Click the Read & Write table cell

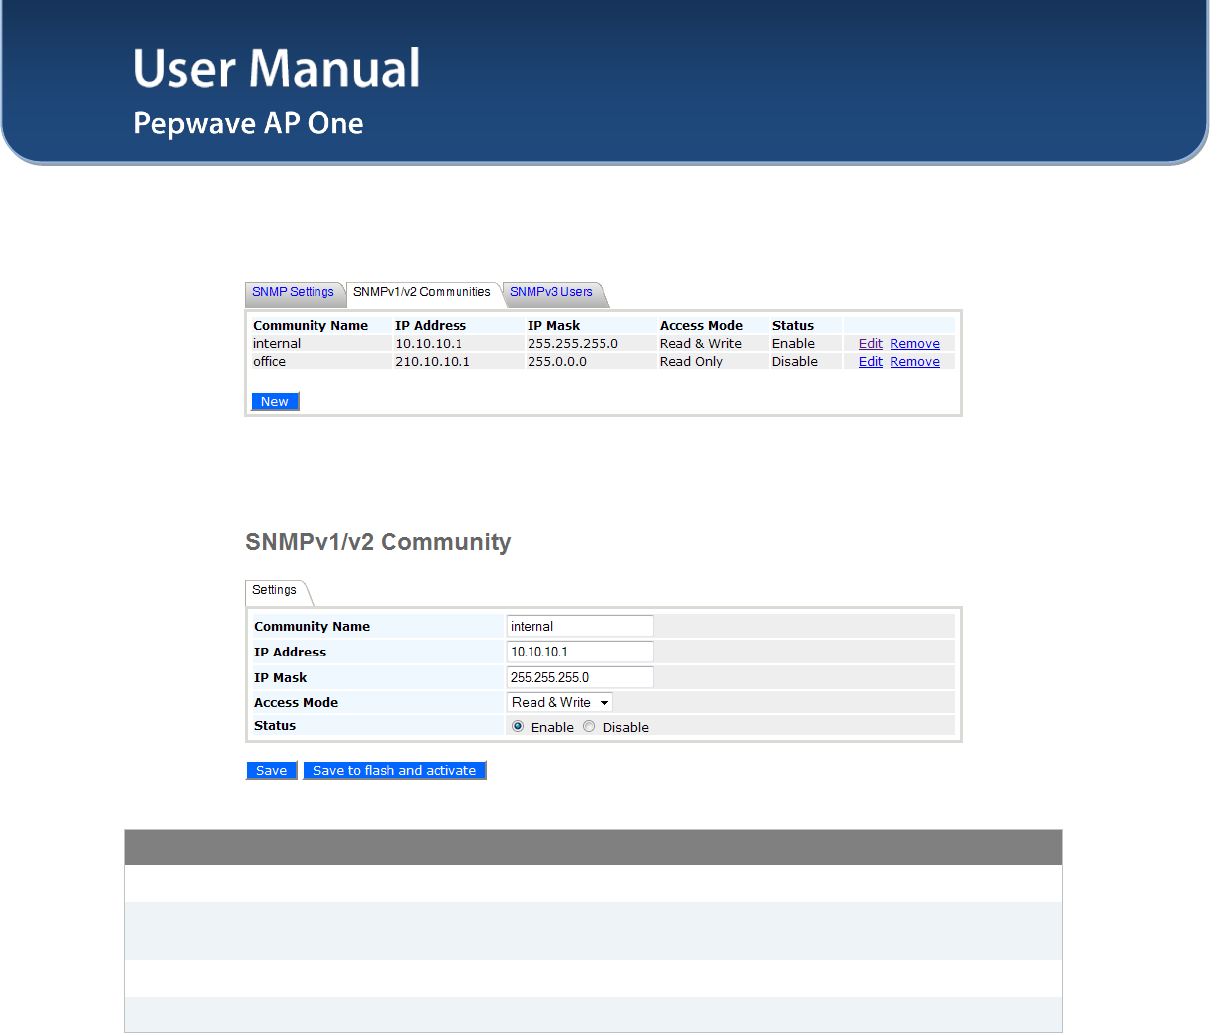713,344
